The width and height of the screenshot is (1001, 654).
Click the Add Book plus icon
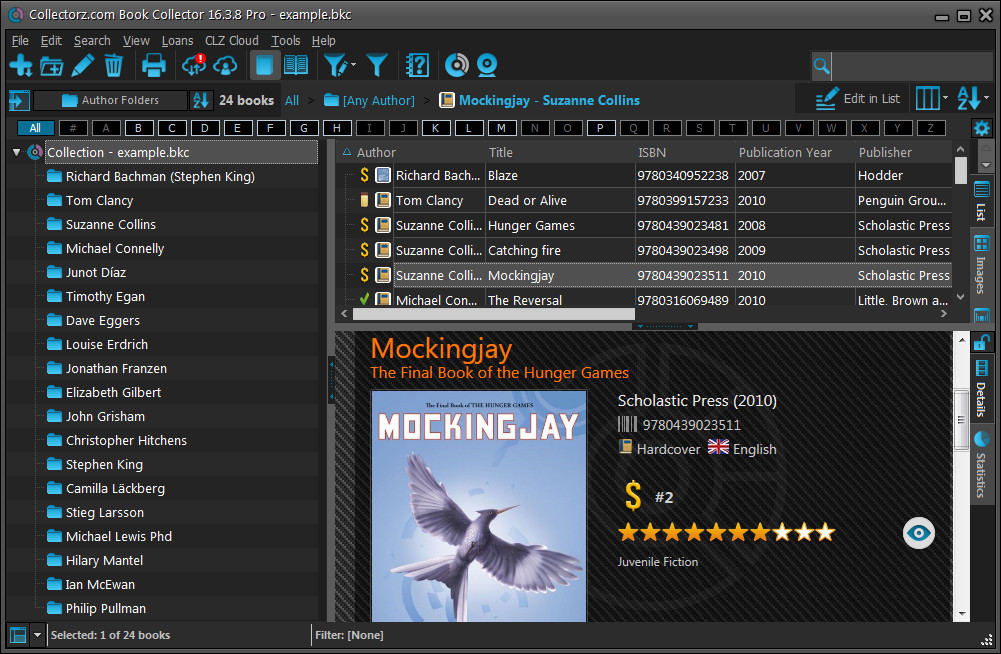pyautogui.click(x=21, y=65)
